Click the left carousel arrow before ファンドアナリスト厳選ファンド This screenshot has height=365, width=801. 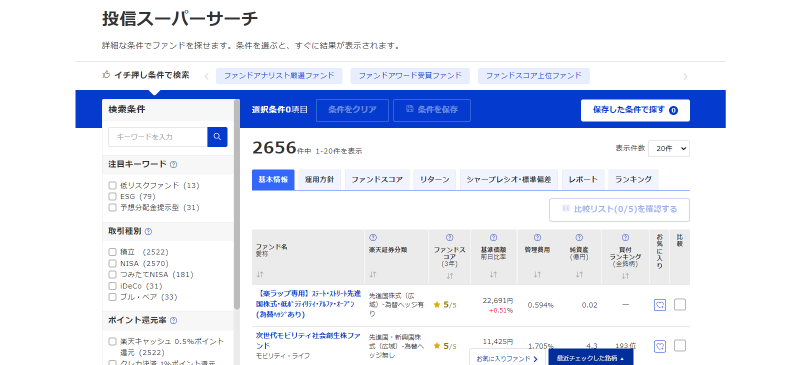coord(206,77)
